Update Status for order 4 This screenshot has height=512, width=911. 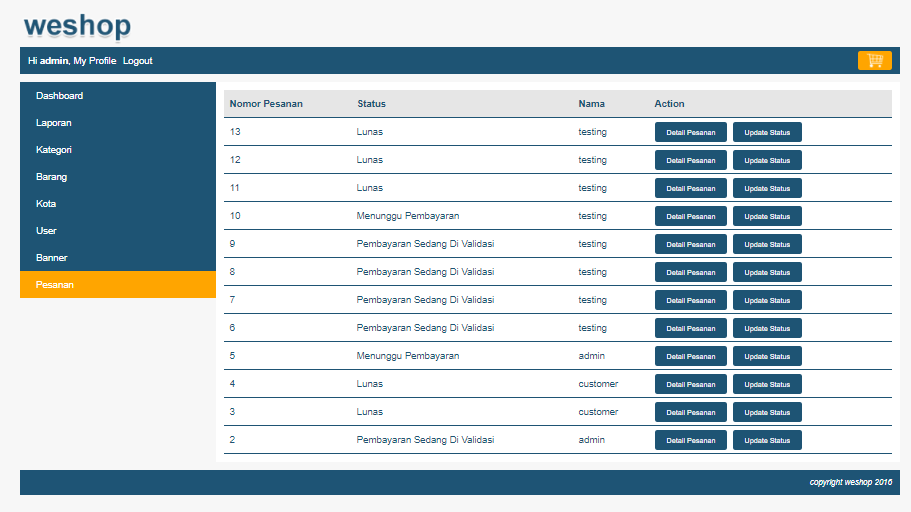click(767, 384)
